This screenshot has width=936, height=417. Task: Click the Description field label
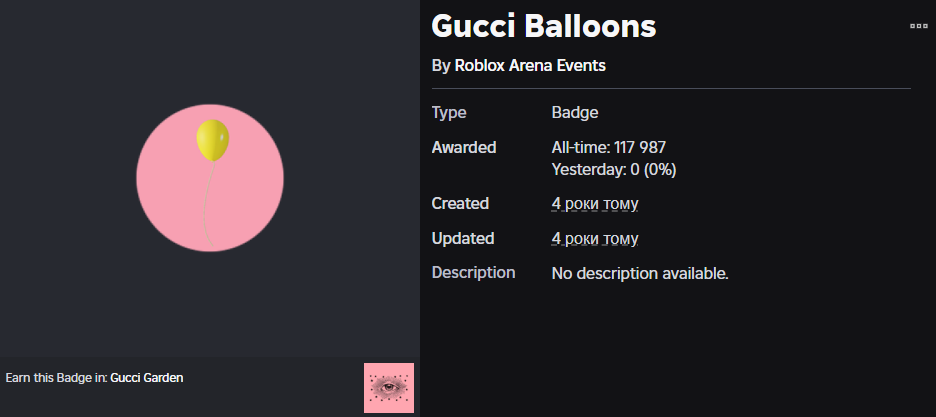click(473, 273)
